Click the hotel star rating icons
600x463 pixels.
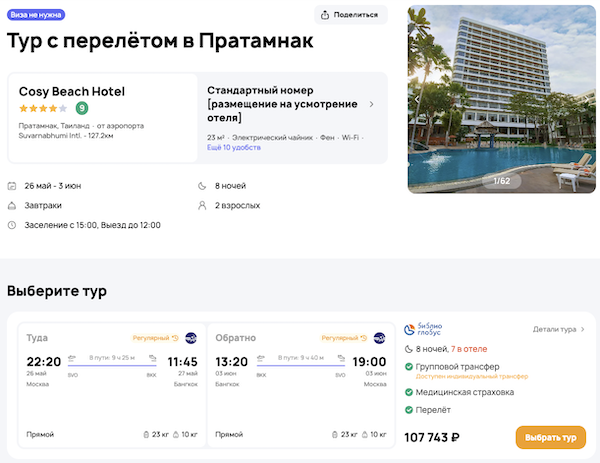point(43,108)
